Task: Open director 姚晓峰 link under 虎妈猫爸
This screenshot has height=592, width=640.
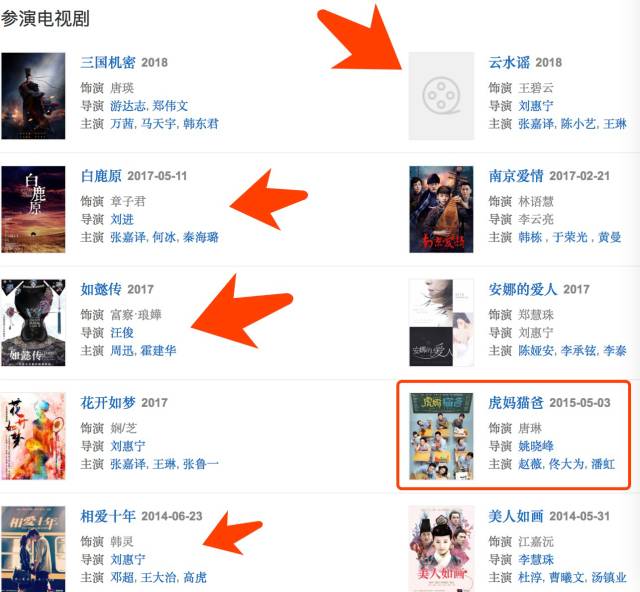Action: pyautogui.click(x=536, y=446)
